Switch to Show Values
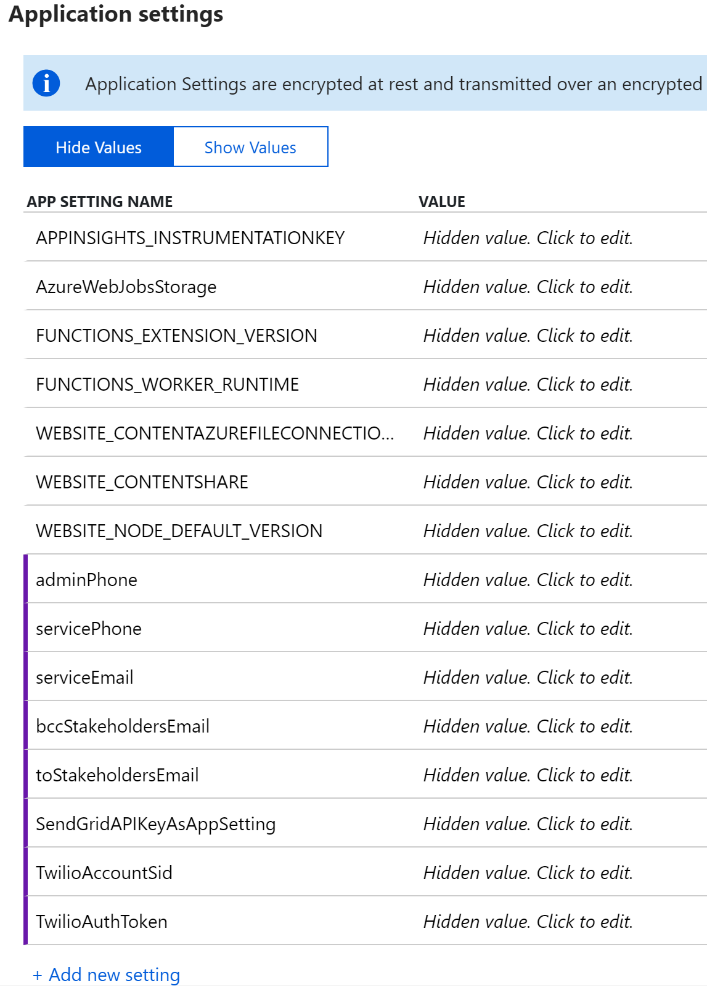Viewport: 707px width, 986px height. click(x=250, y=147)
